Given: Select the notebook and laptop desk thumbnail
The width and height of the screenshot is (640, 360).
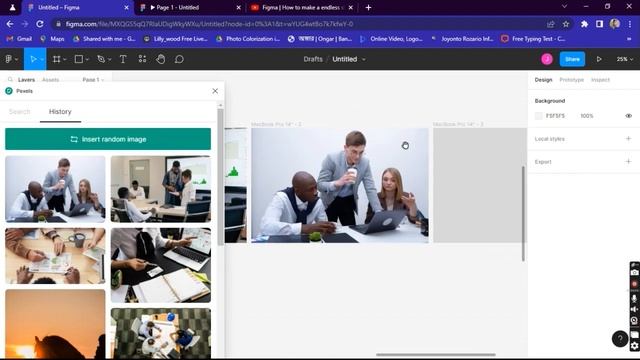Looking at the screenshot, I should [x=161, y=265].
